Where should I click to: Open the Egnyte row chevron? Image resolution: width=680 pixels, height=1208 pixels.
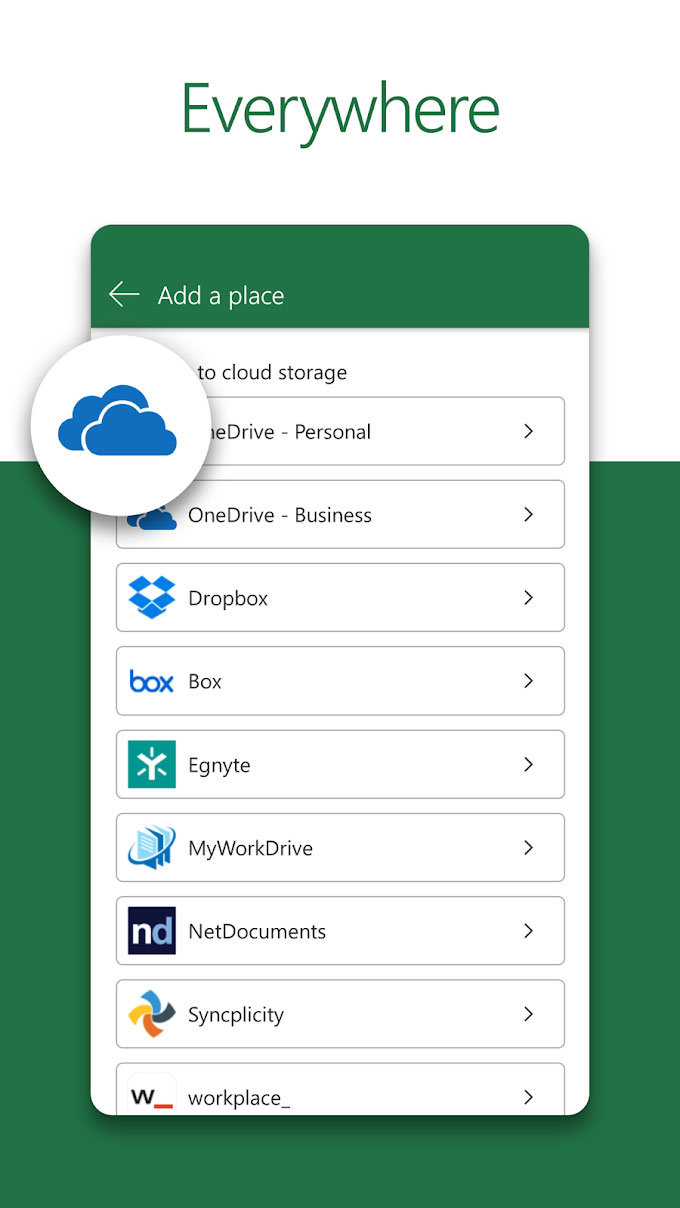(528, 764)
